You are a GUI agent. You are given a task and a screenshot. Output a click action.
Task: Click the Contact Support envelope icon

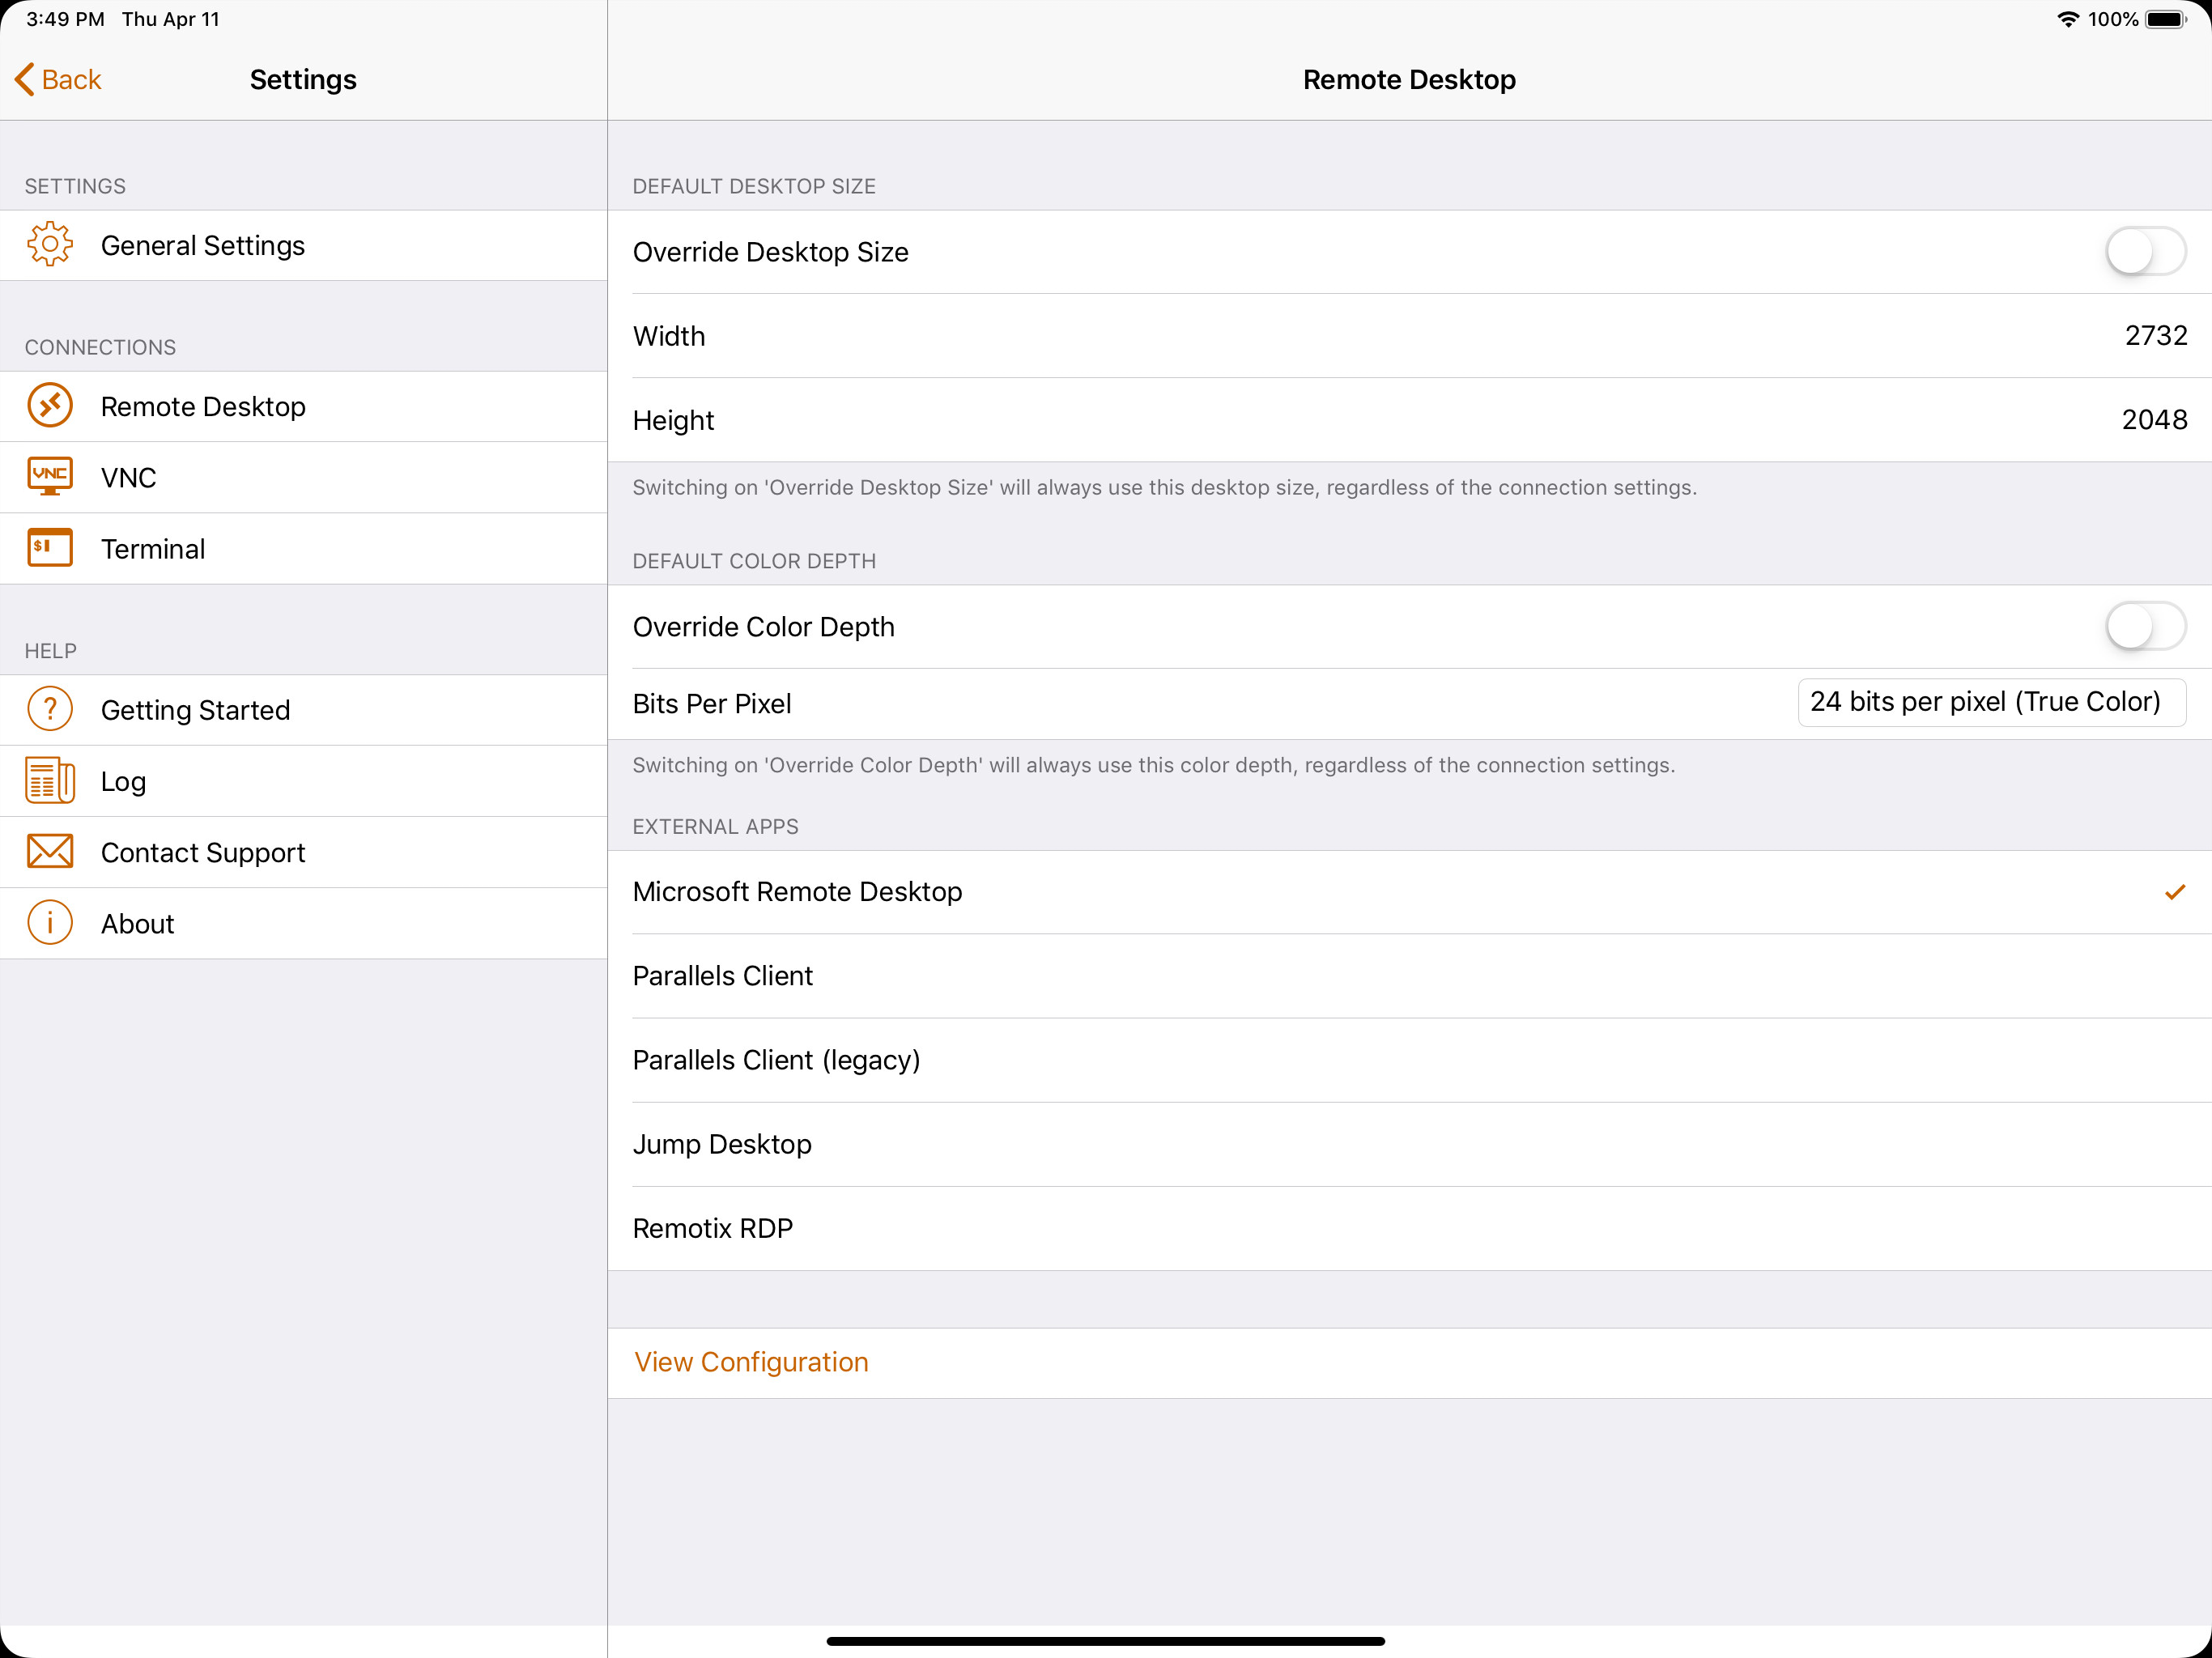[50, 852]
